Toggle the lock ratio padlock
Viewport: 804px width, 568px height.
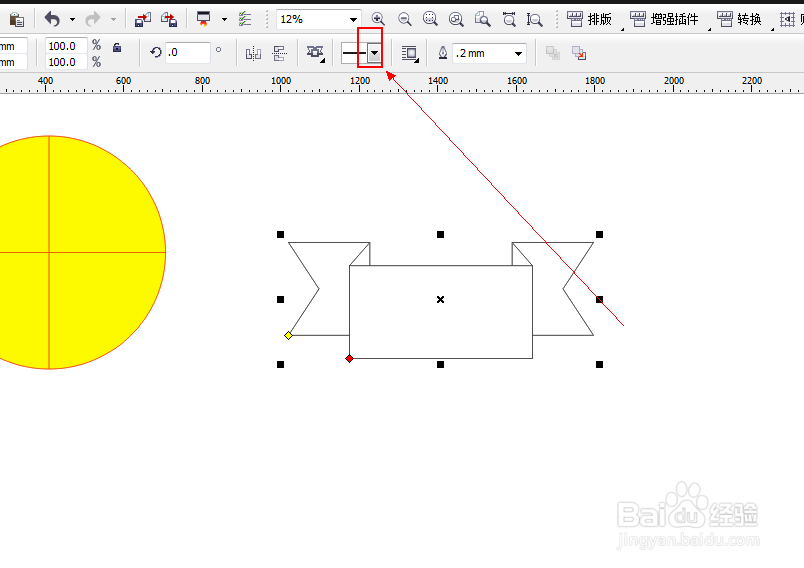click(x=117, y=48)
